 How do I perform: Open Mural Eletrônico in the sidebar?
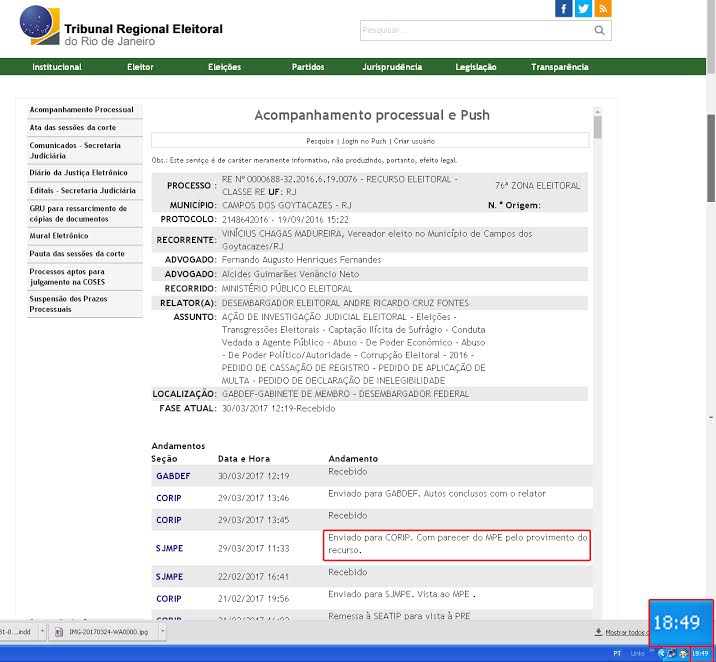tap(59, 236)
